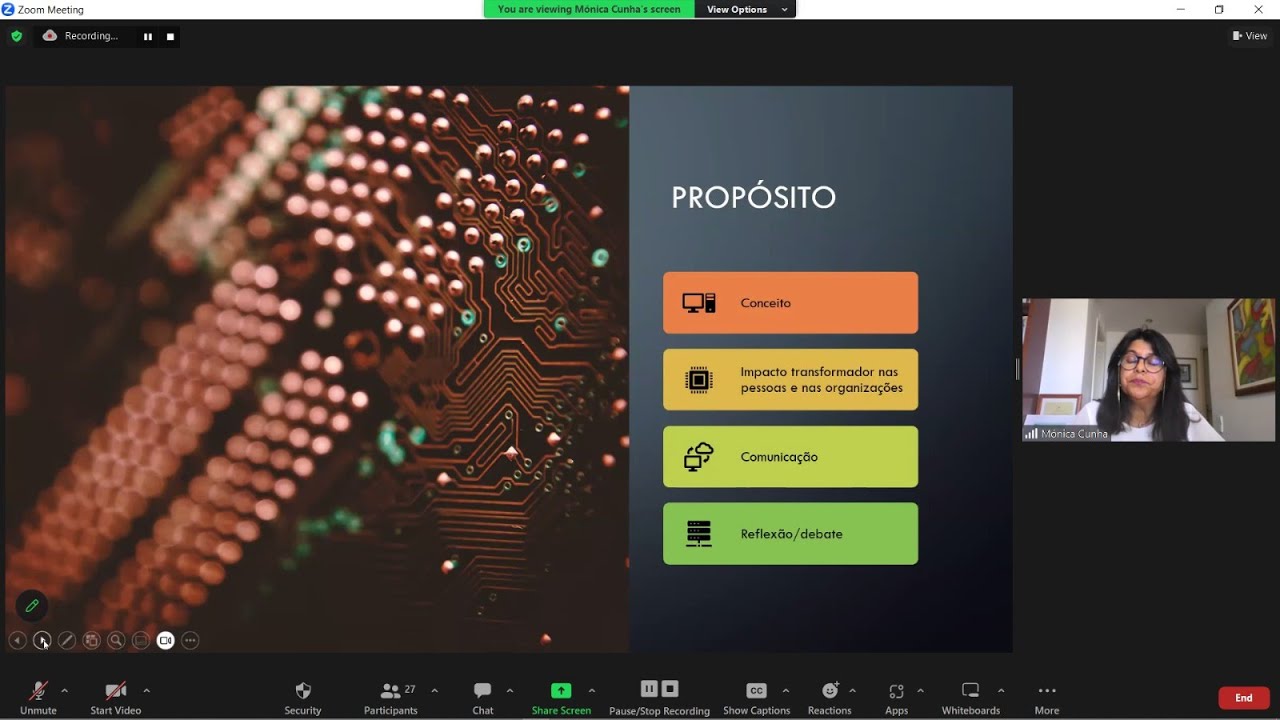Click the Unmute microphone icon
Image resolution: width=1280 pixels, height=720 pixels.
click(x=38, y=690)
